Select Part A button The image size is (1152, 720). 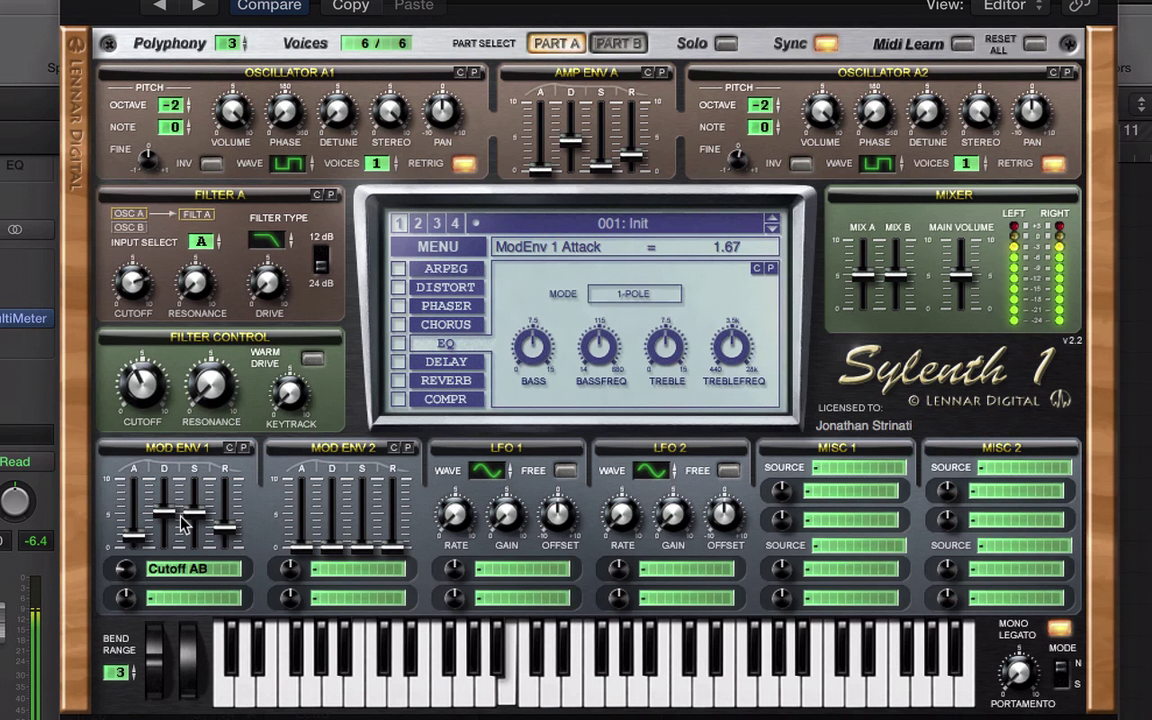point(556,43)
